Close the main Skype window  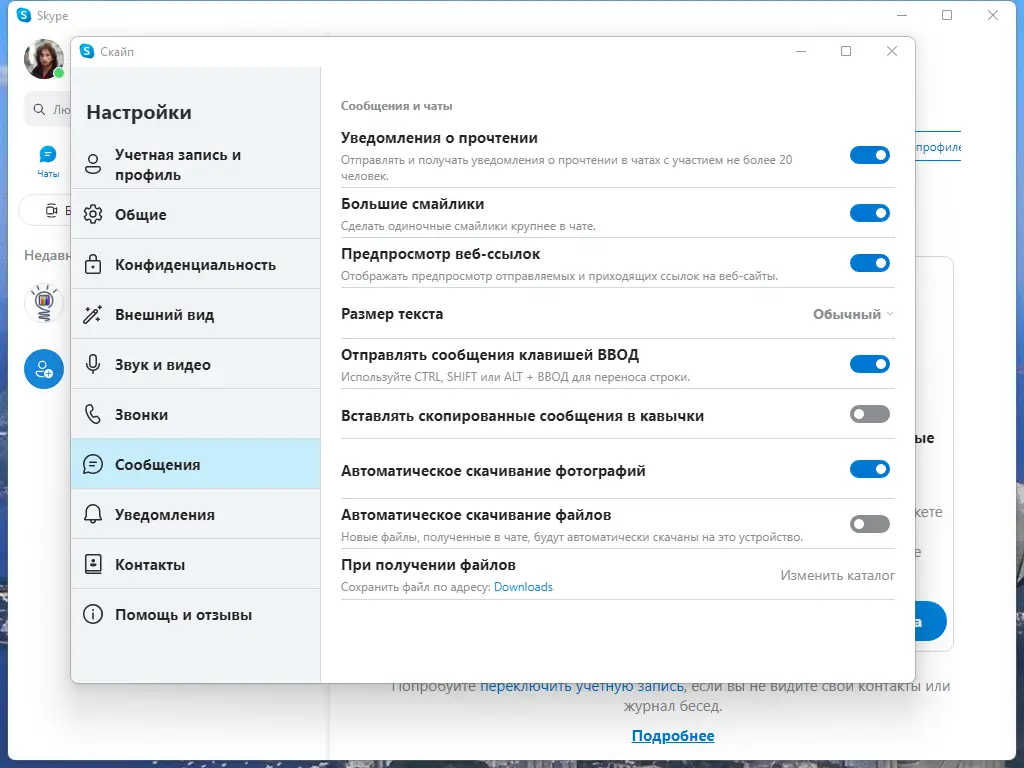993,15
